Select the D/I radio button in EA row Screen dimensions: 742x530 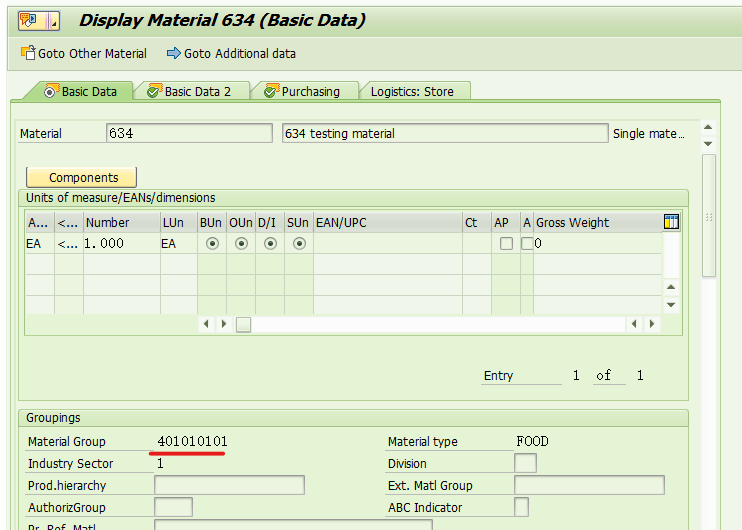[x=270, y=244]
